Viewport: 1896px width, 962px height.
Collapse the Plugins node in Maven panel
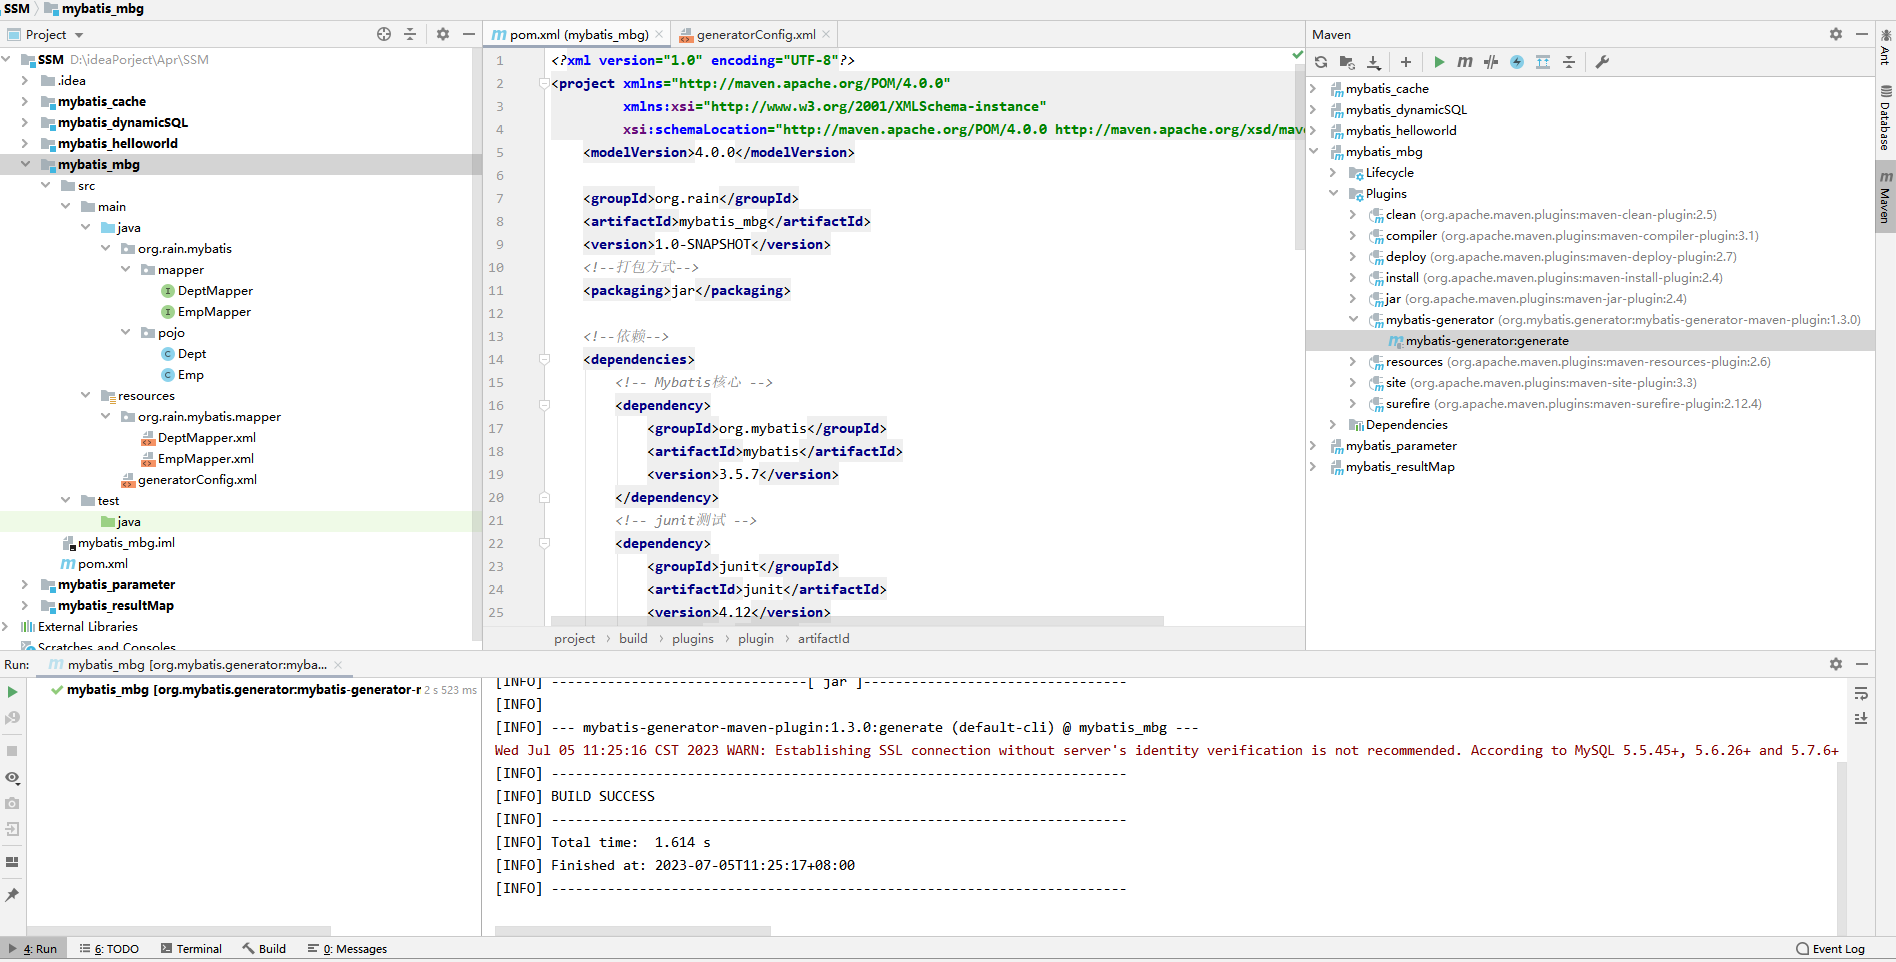pyautogui.click(x=1333, y=194)
